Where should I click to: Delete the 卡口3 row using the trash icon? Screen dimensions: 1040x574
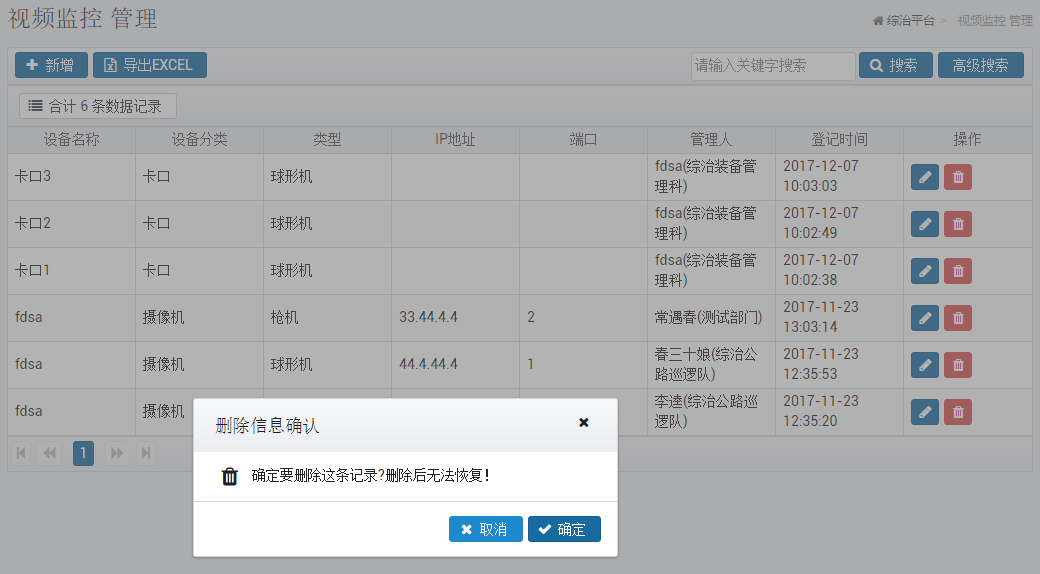coord(958,177)
